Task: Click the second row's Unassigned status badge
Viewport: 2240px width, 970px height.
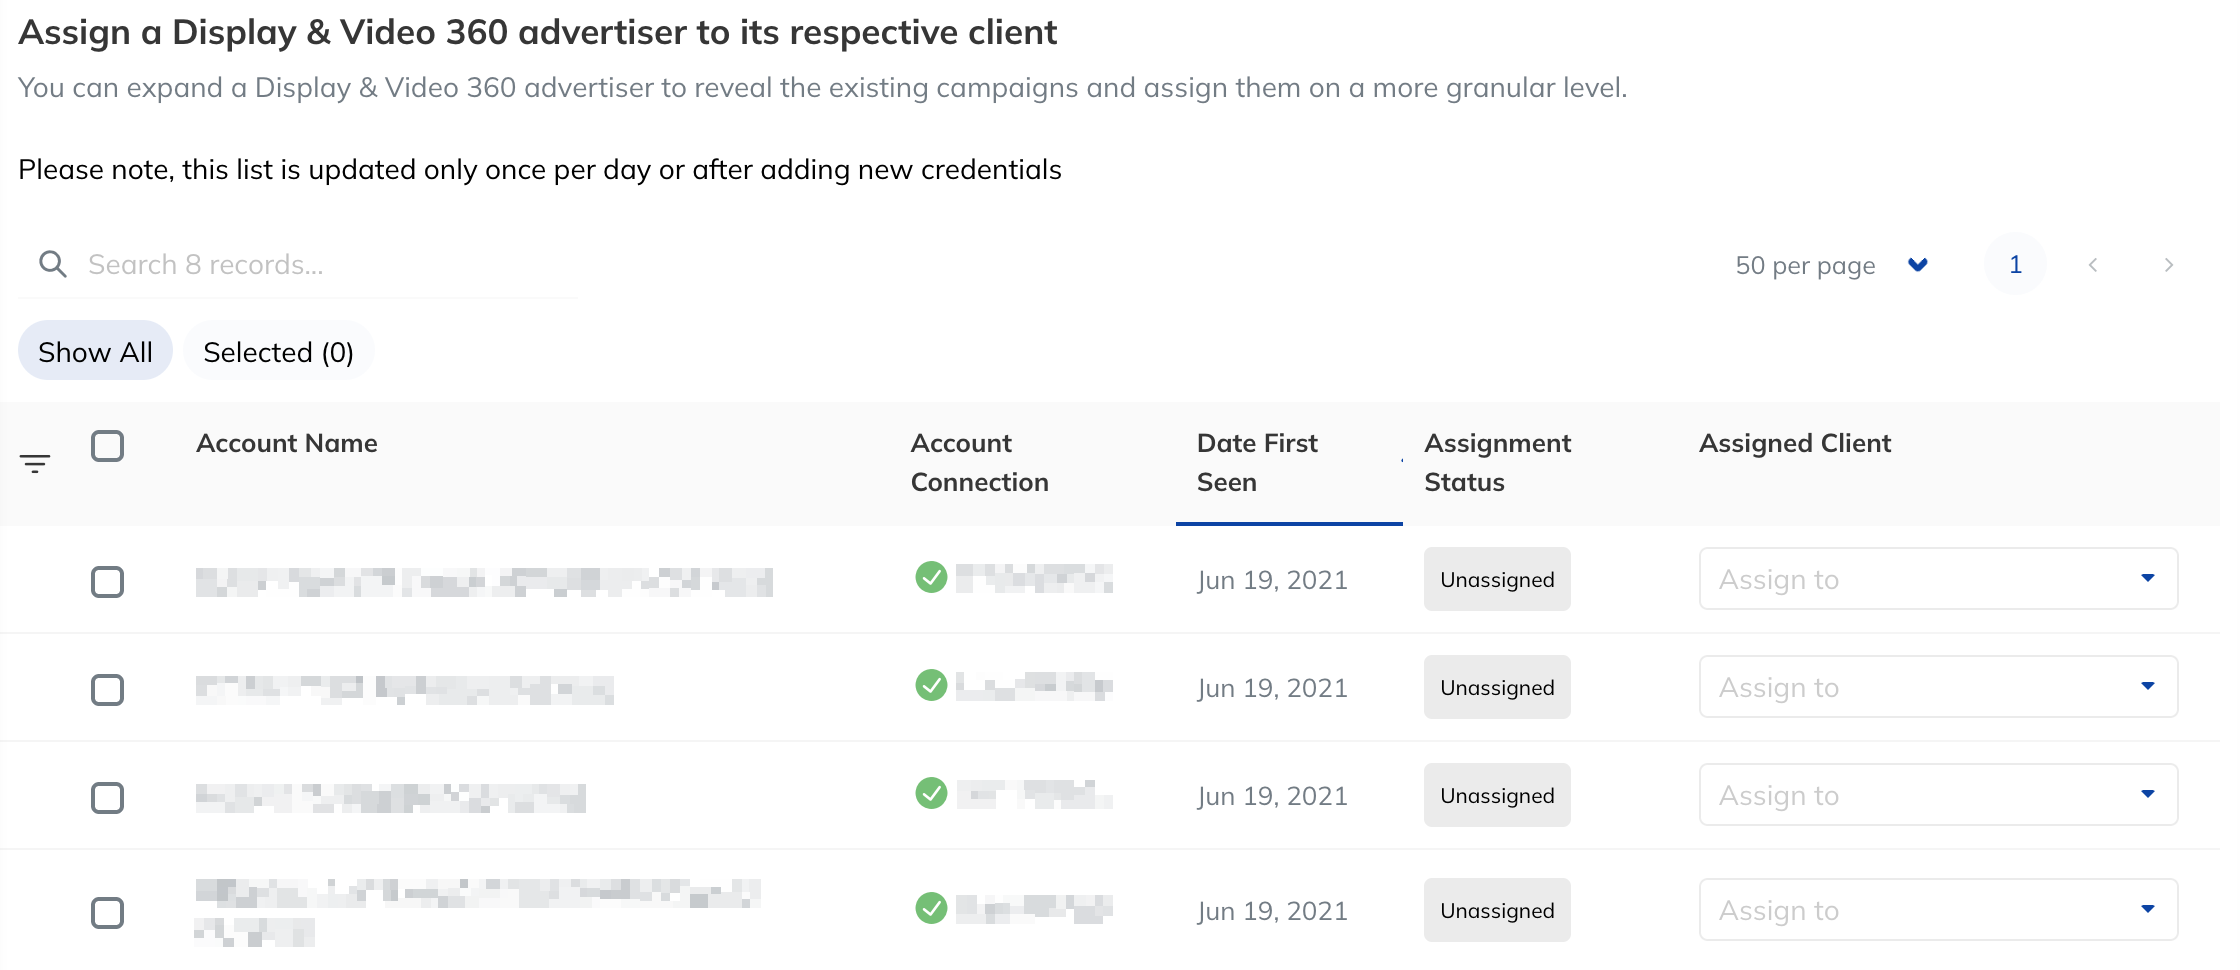Action: 1497,687
